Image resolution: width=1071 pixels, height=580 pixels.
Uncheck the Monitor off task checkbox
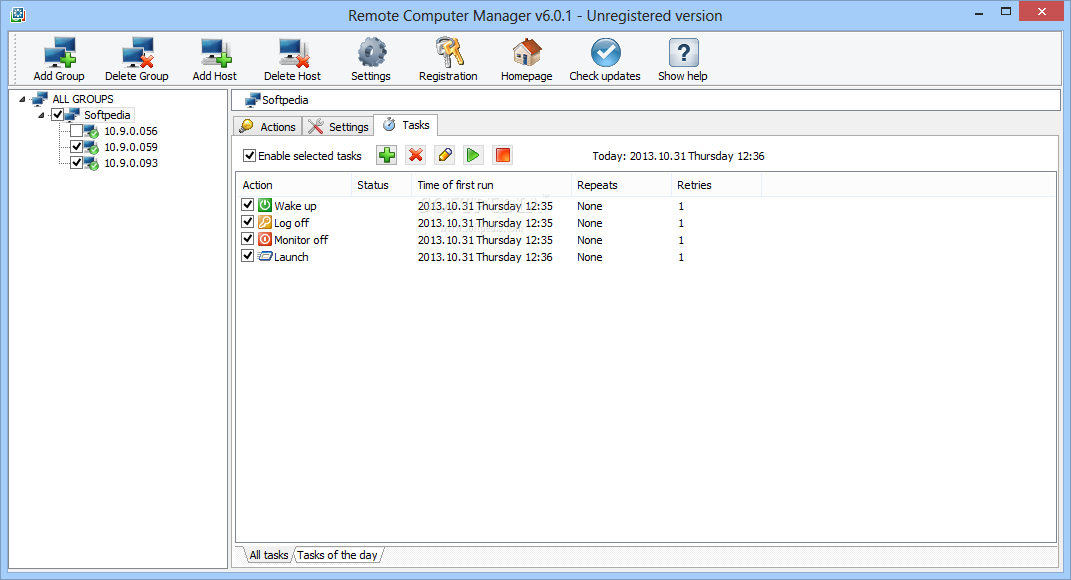248,238
